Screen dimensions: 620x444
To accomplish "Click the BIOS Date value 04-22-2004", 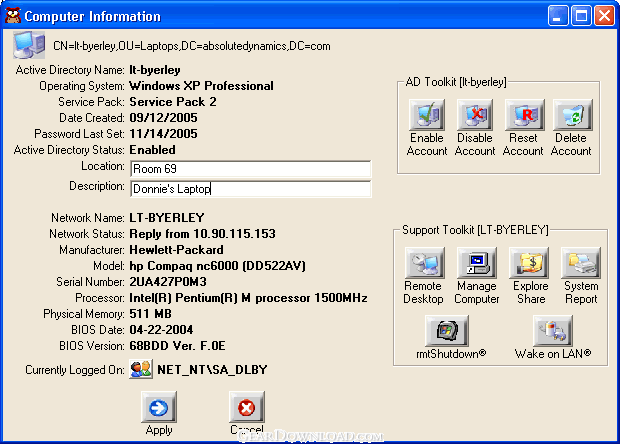I will [161, 330].
